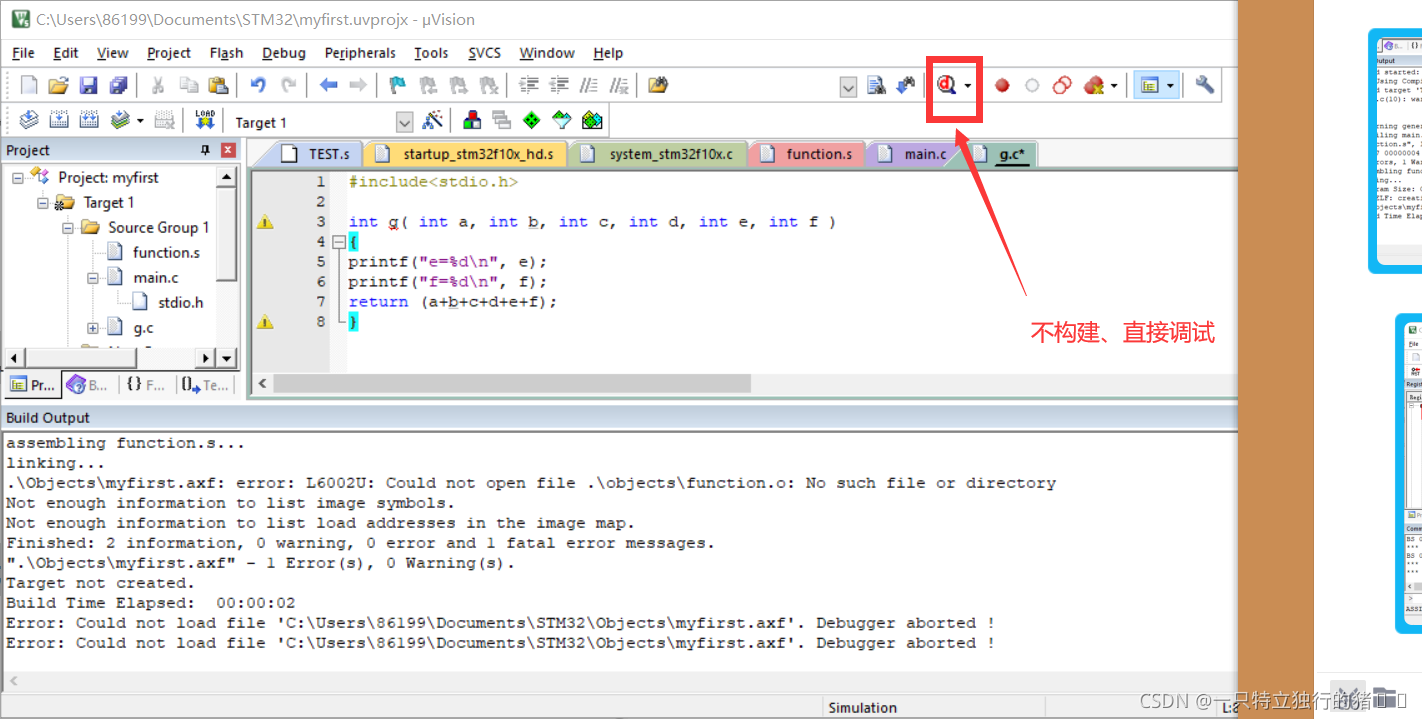This screenshot has height=719, width=1422.
Task: Open debug session dropdown arrow
Action: pos(968,86)
